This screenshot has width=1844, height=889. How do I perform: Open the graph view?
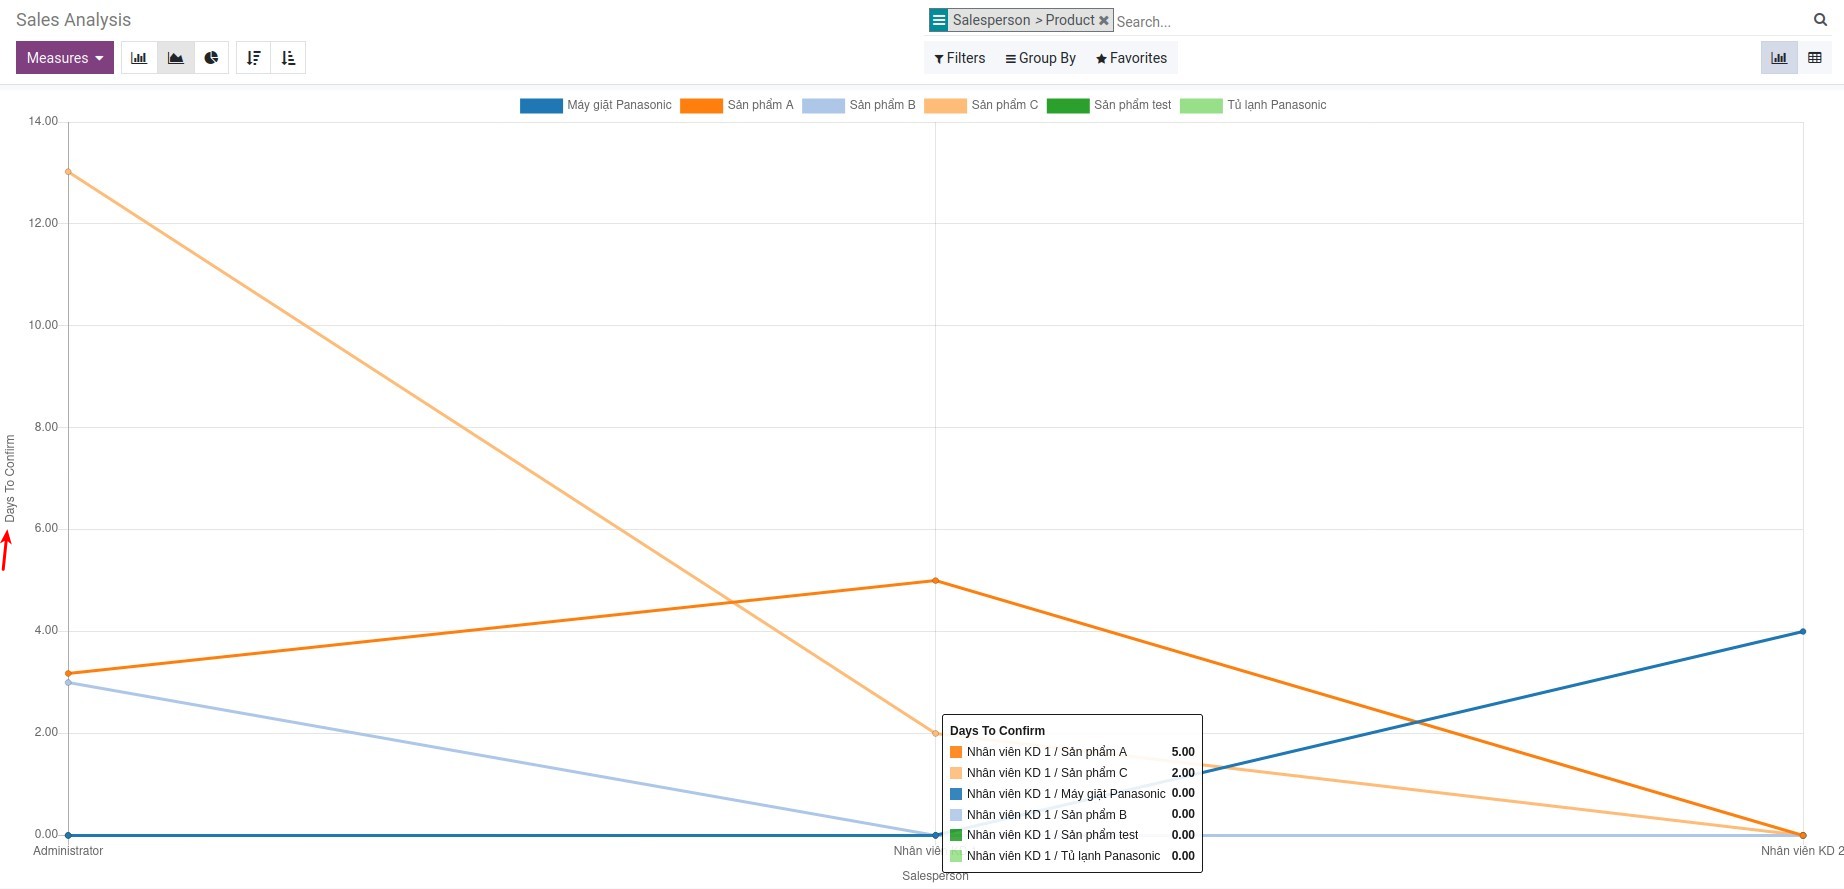point(1778,58)
